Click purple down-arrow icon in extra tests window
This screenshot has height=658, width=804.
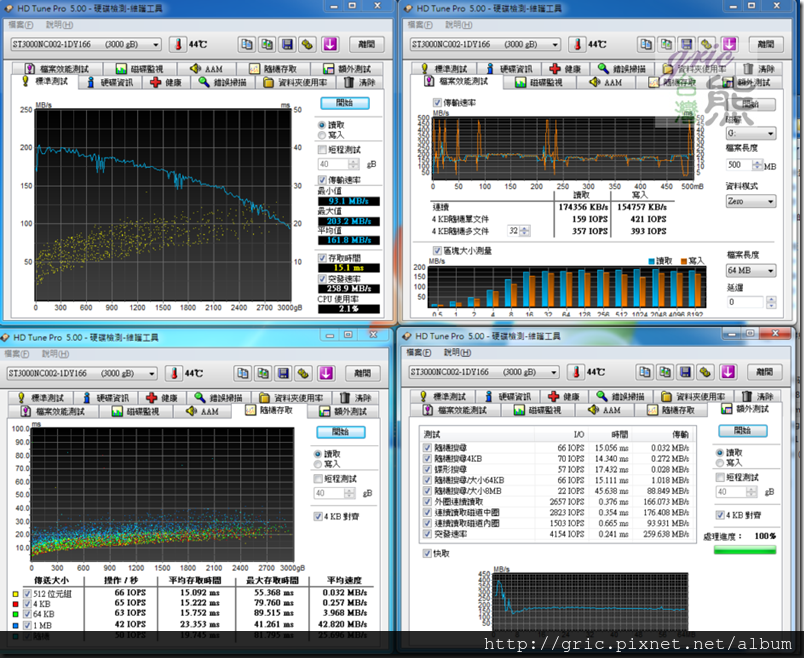[728, 372]
